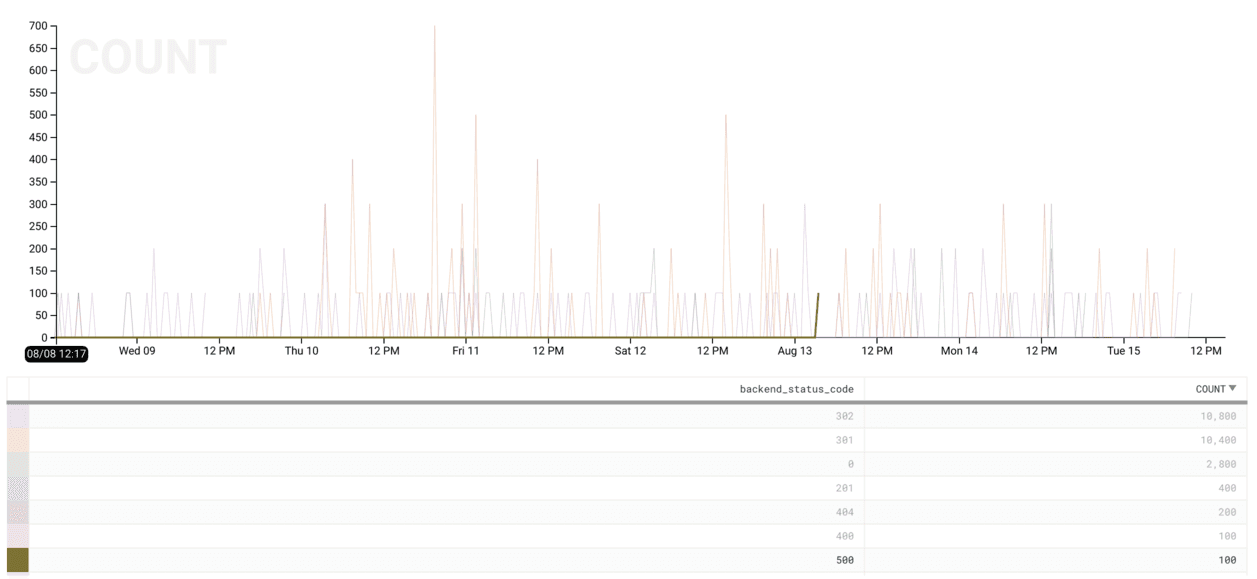The image size is (1257, 579).
Task: Click the Aug 13 x-axis label
Action: (795, 351)
